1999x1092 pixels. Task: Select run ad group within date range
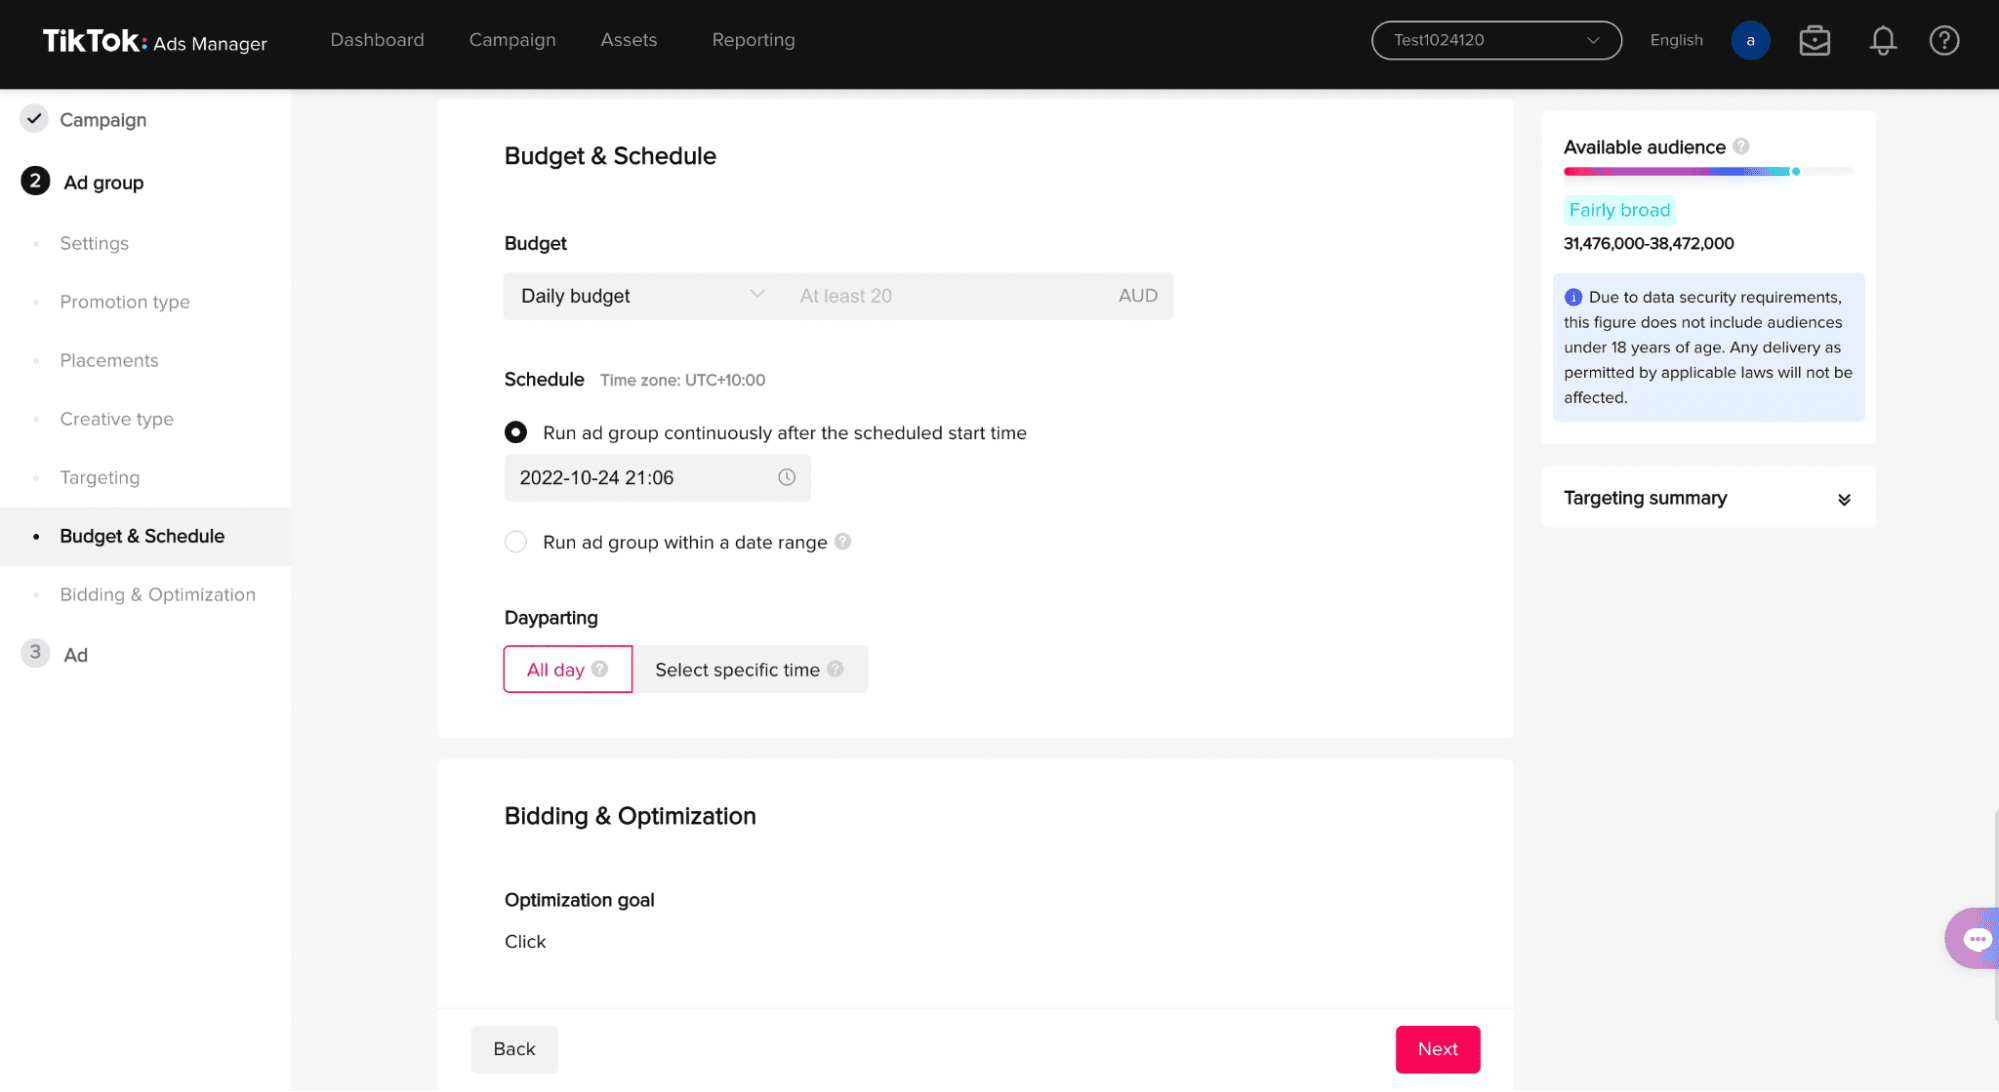pos(515,541)
